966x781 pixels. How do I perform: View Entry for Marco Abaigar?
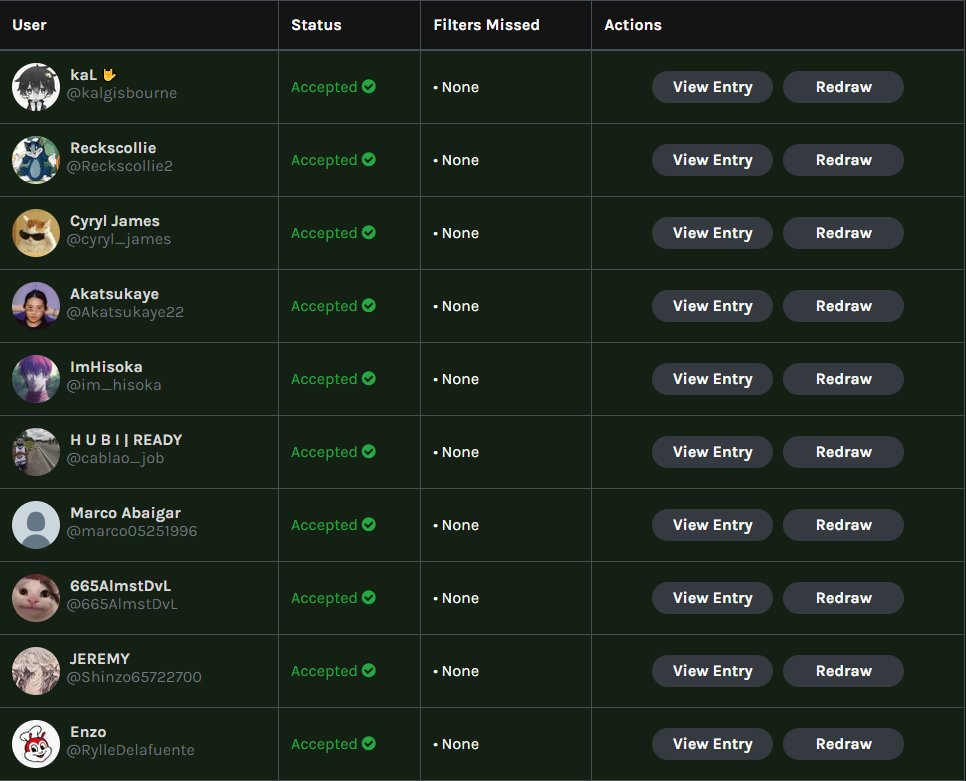[x=712, y=525]
